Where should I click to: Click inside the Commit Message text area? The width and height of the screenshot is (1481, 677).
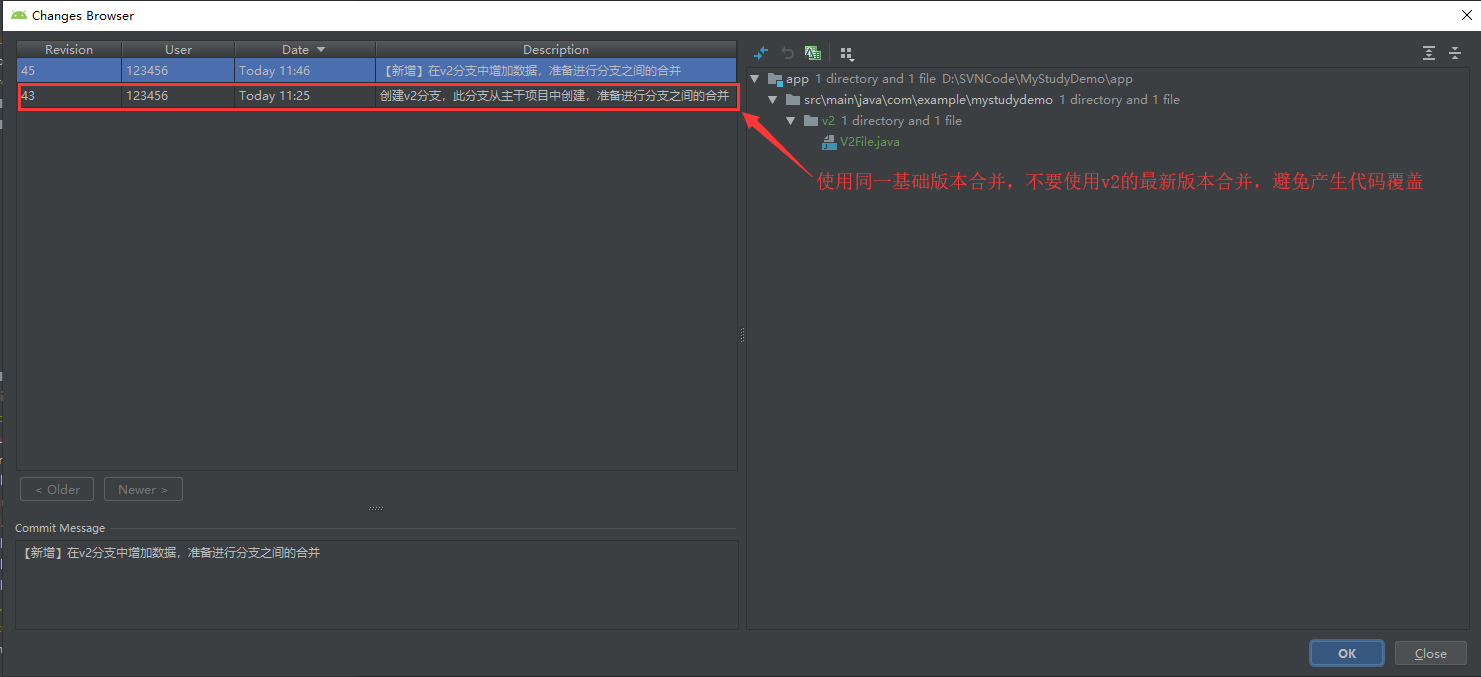click(376, 585)
